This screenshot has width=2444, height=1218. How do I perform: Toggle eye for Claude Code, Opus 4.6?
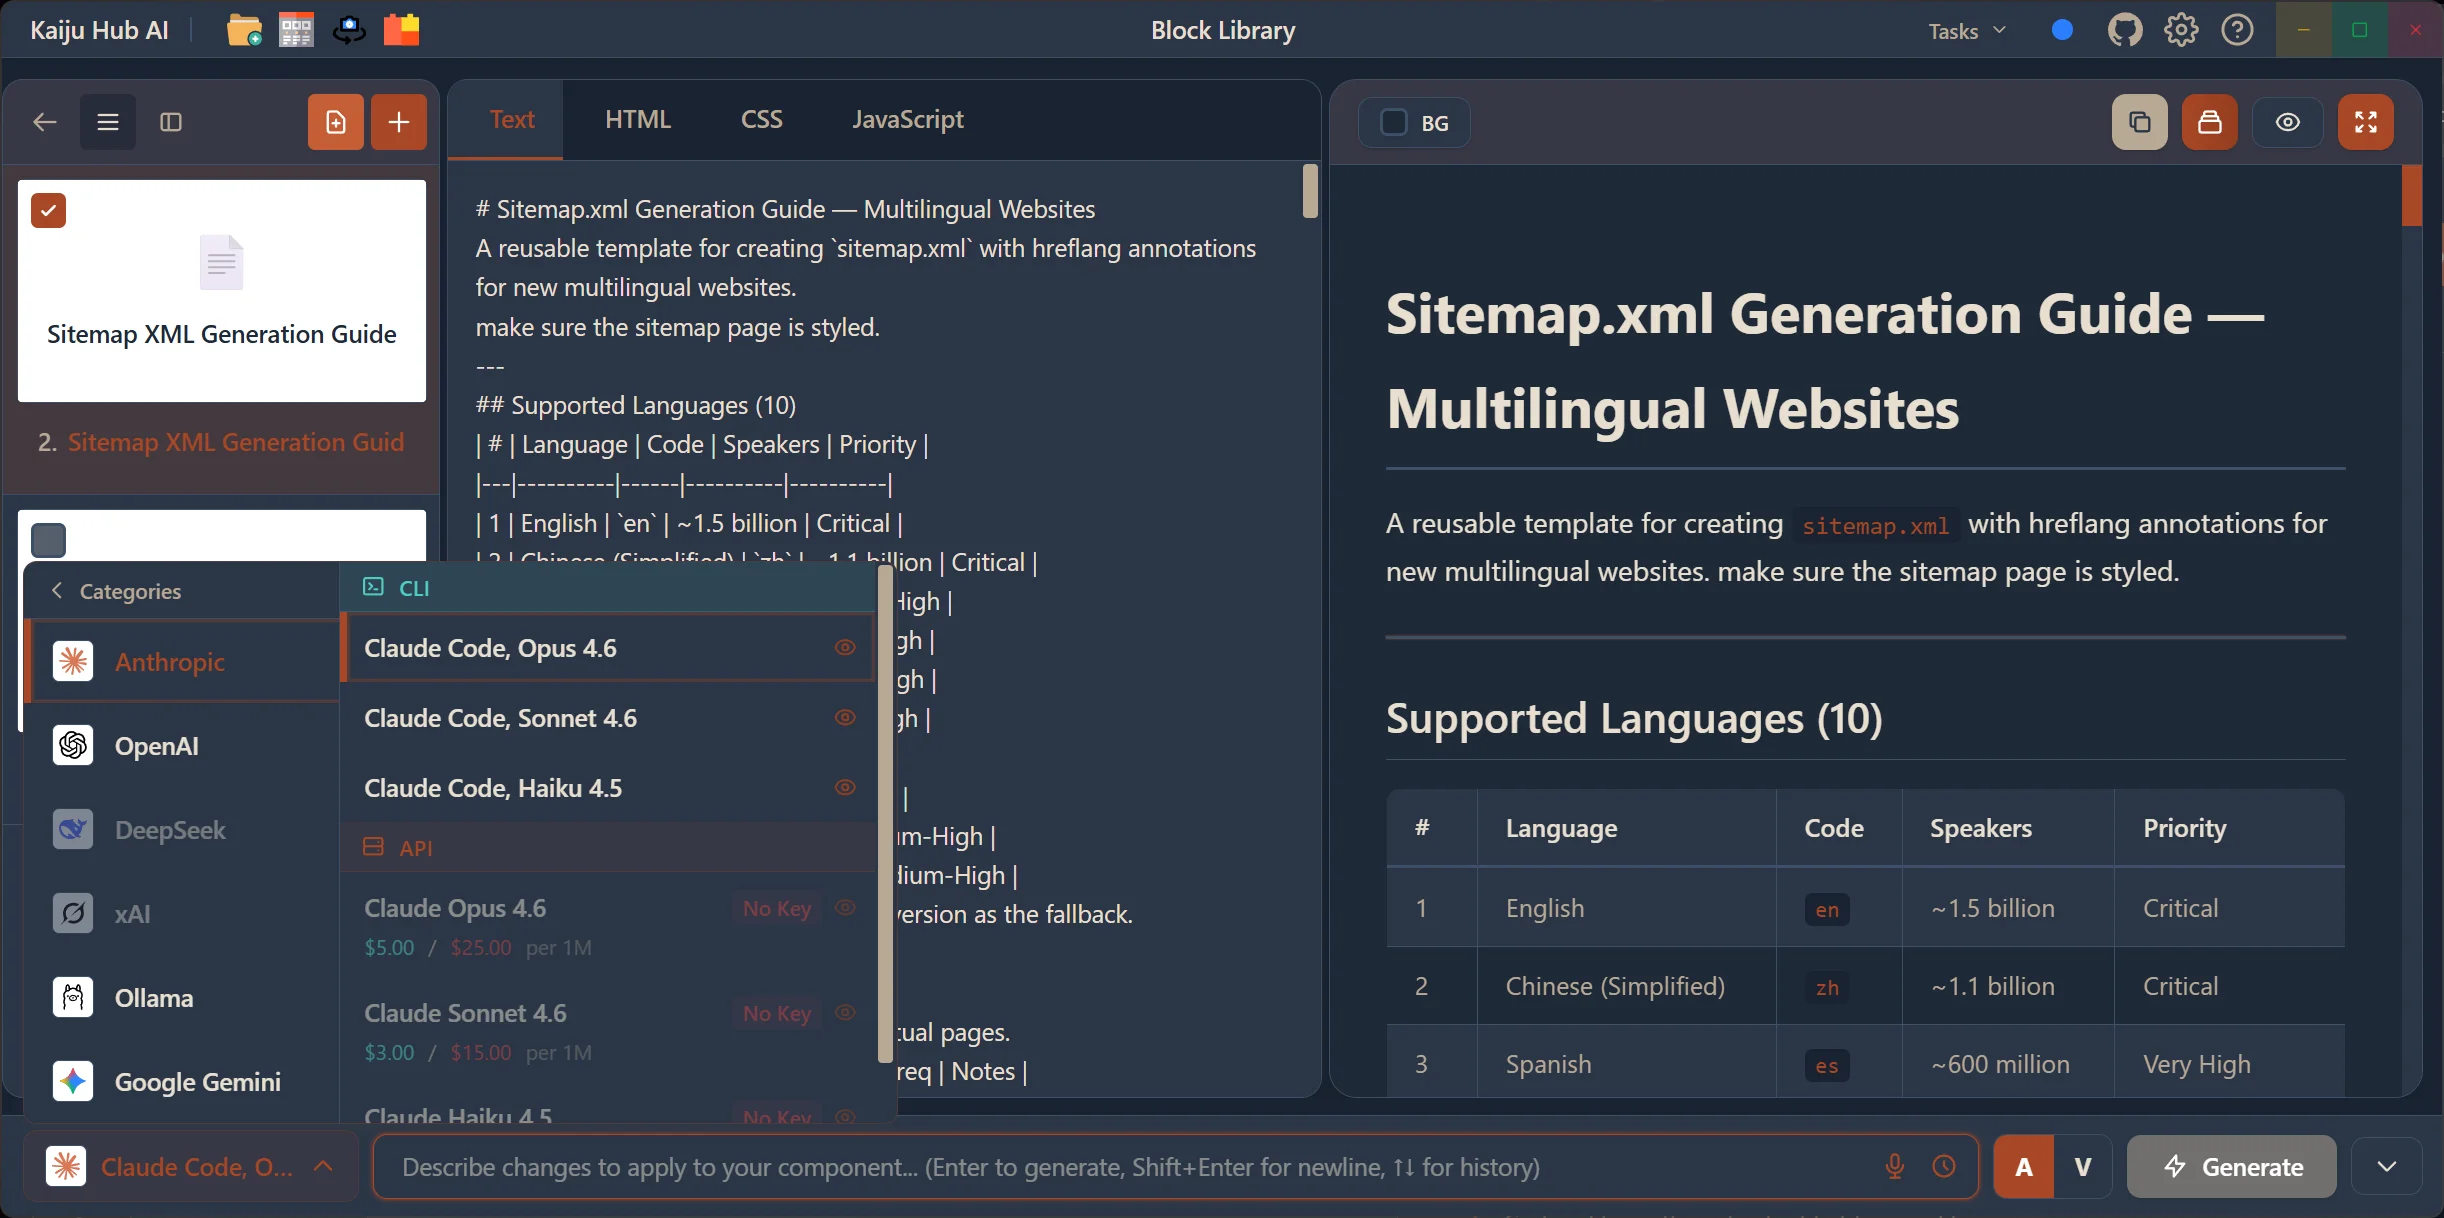845,648
